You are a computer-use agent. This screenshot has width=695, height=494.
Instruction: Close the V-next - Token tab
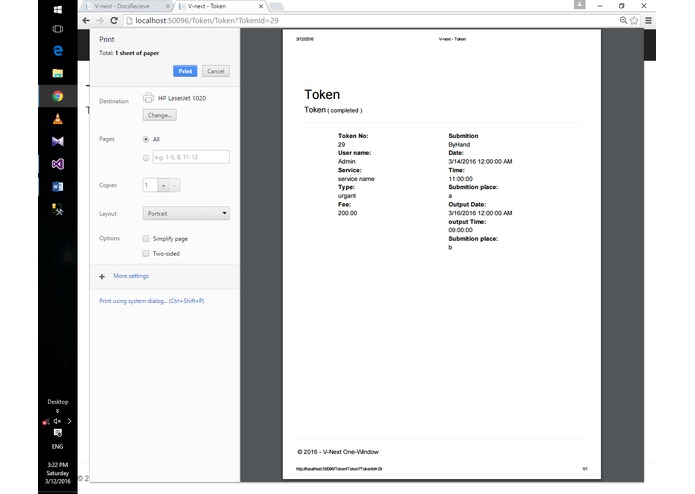261,6
